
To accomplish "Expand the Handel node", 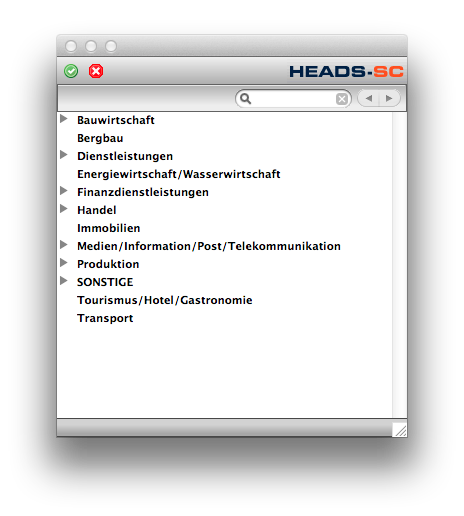I will (x=64, y=209).
